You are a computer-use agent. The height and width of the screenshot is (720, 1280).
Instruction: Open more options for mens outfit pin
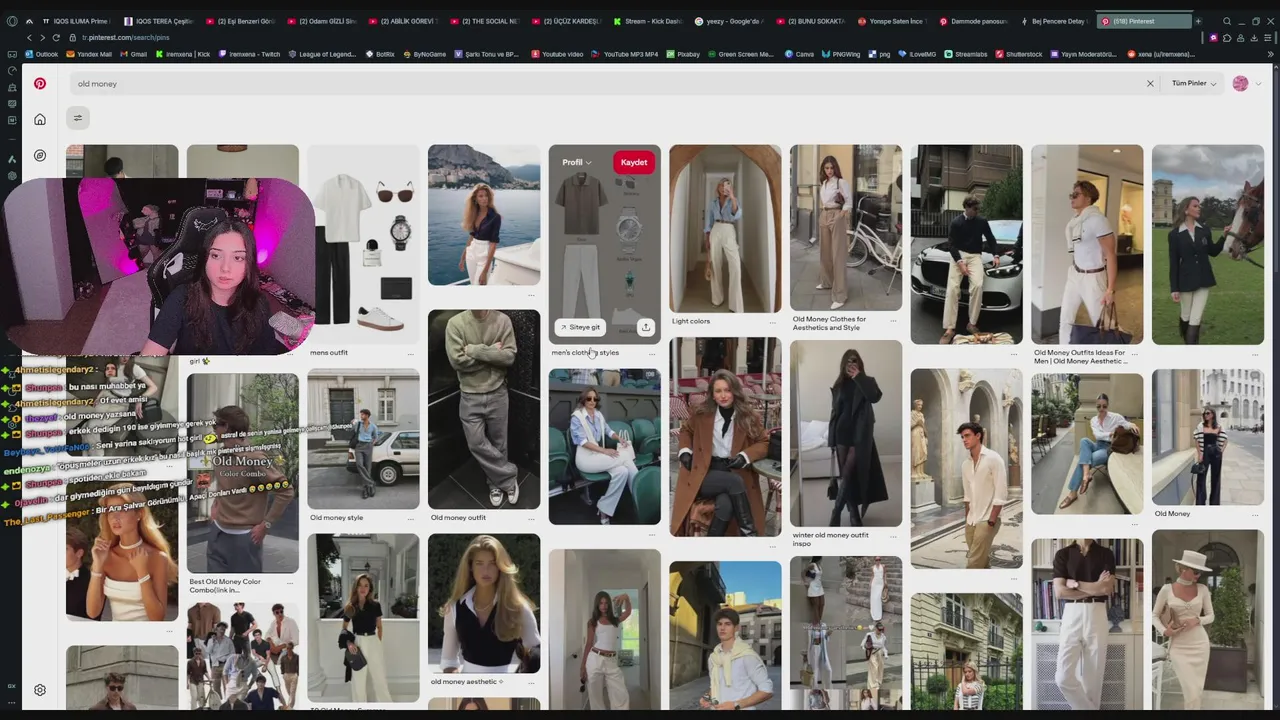tap(410, 353)
